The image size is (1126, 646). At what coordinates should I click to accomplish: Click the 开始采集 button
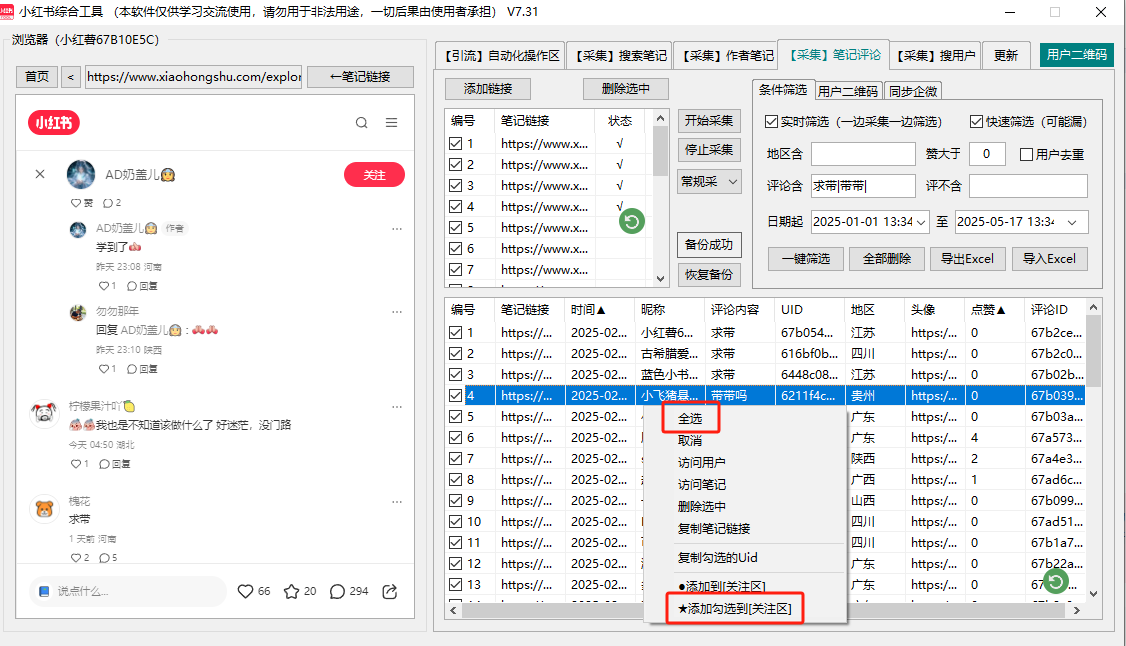pyautogui.click(x=709, y=121)
